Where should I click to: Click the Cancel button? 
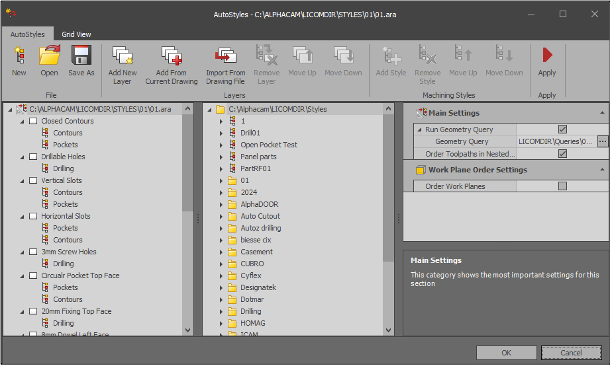click(571, 353)
